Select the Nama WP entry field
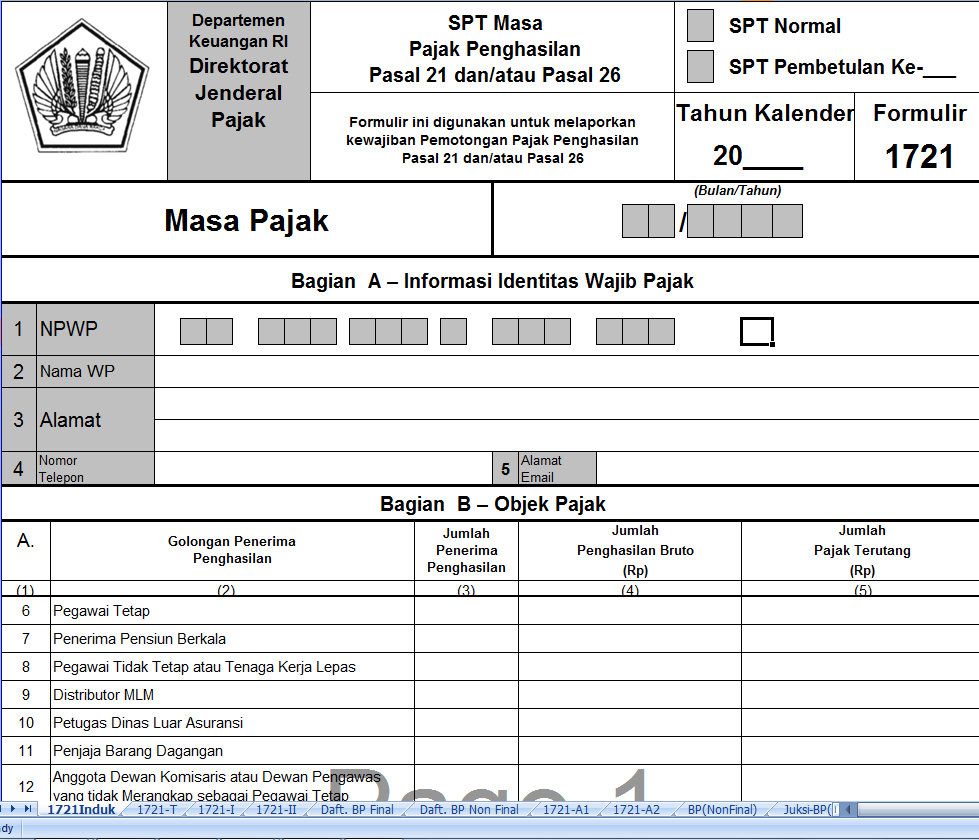The width and height of the screenshot is (979, 840). tap(566, 372)
